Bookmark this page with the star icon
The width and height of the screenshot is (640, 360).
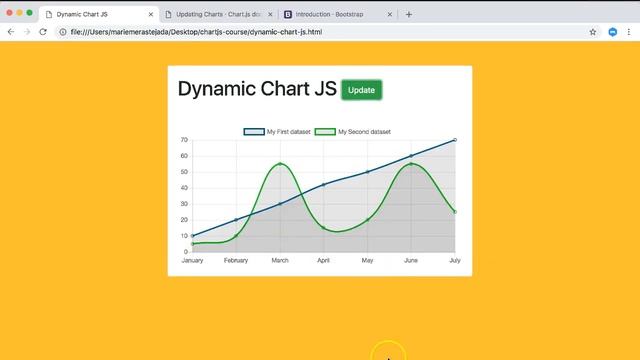tap(593, 32)
